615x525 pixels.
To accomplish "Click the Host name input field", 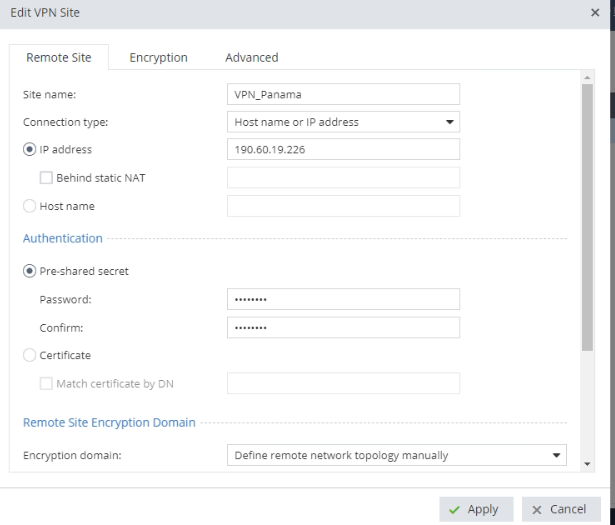I will pos(343,206).
